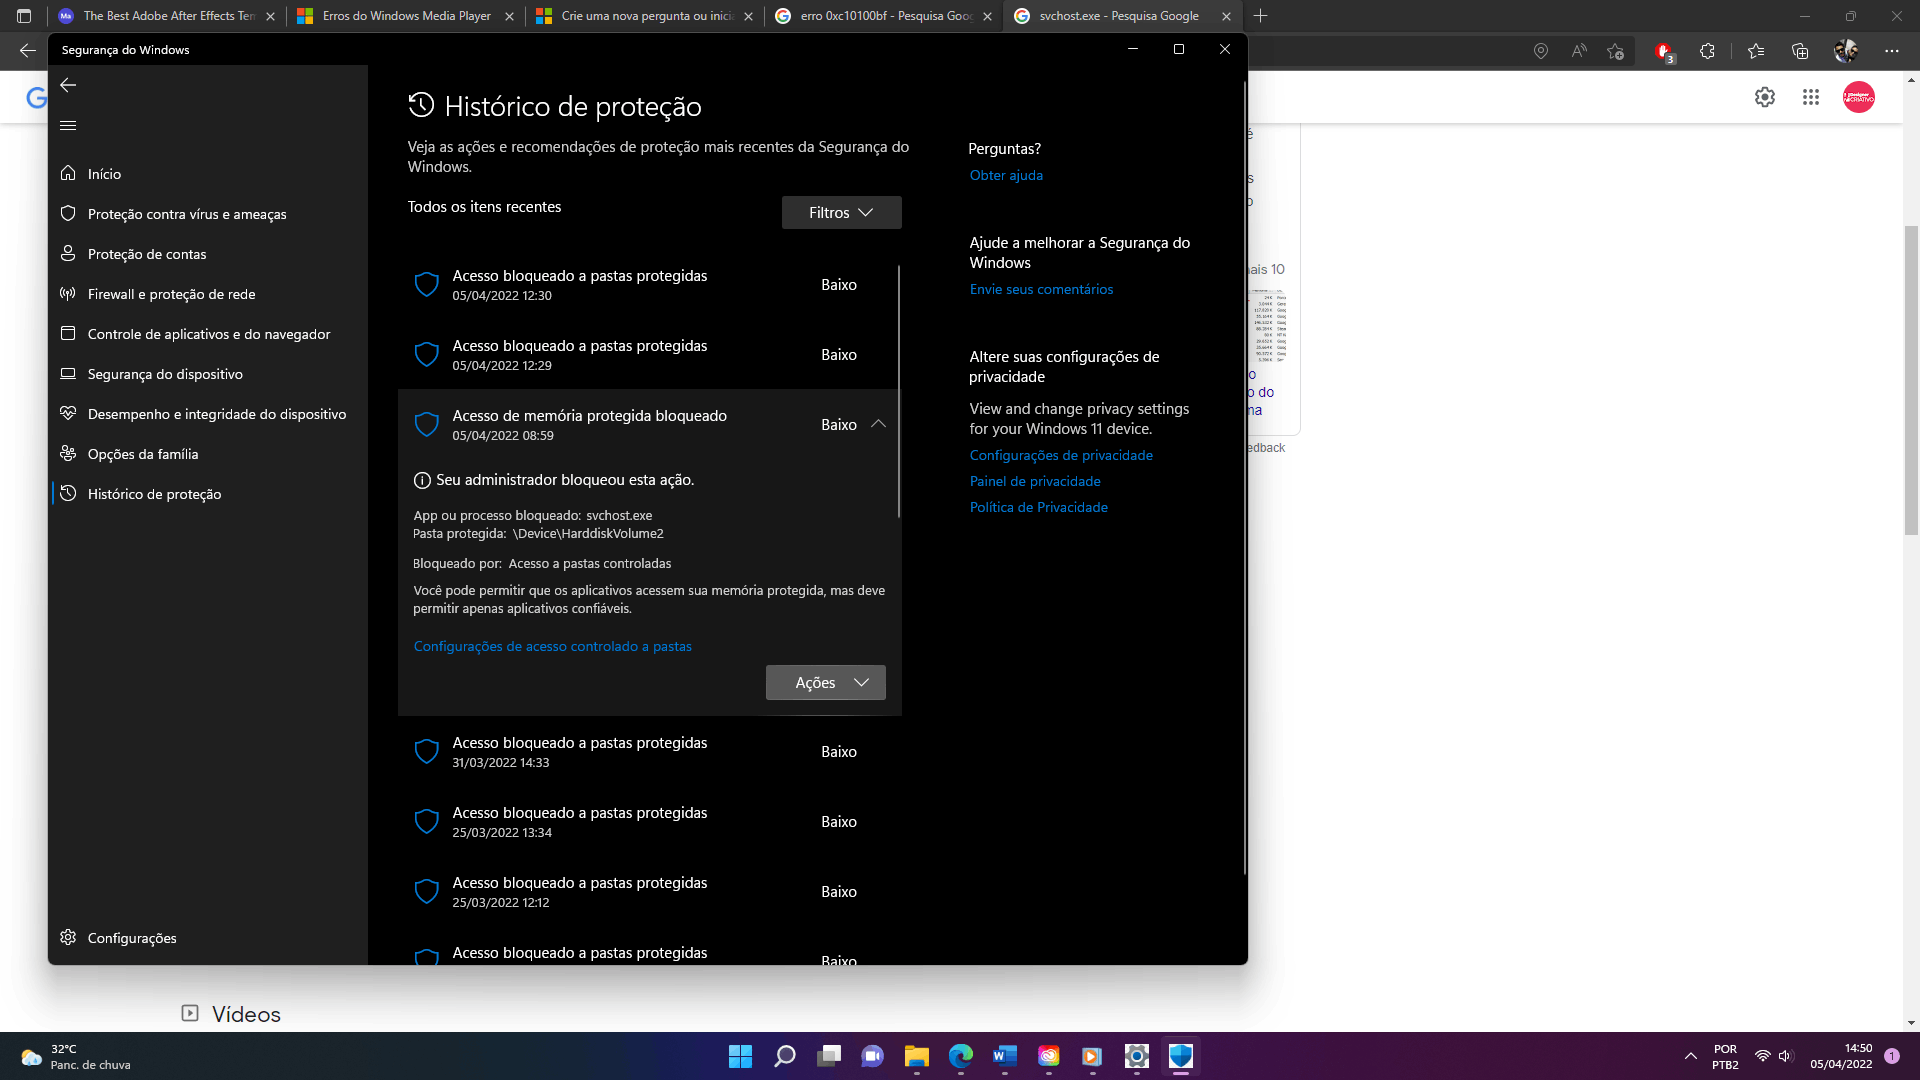The height and width of the screenshot is (1080, 1920).
Task: Click the laptop icon beside Segurança do dispositivo
Action: pyautogui.click(x=68, y=373)
